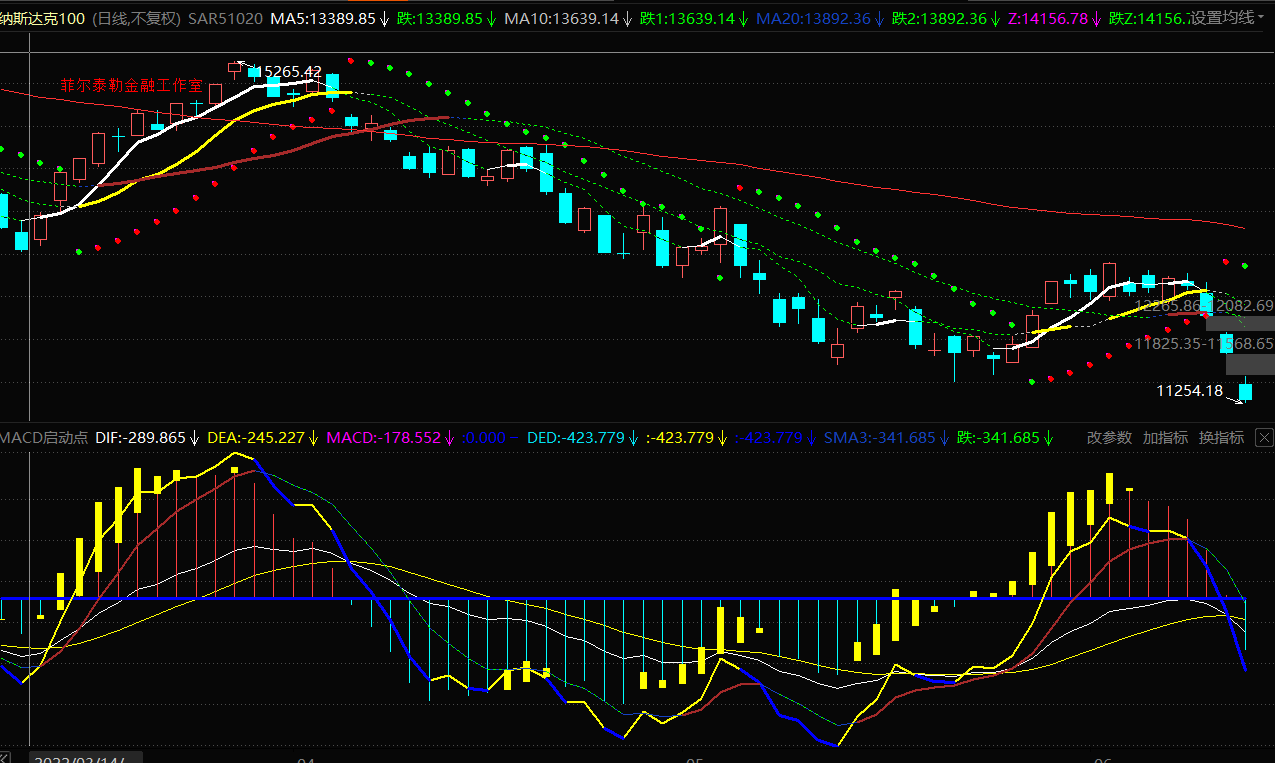Click the SMA3 value label
This screenshot has height=763, width=1275.
(x=879, y=438)
